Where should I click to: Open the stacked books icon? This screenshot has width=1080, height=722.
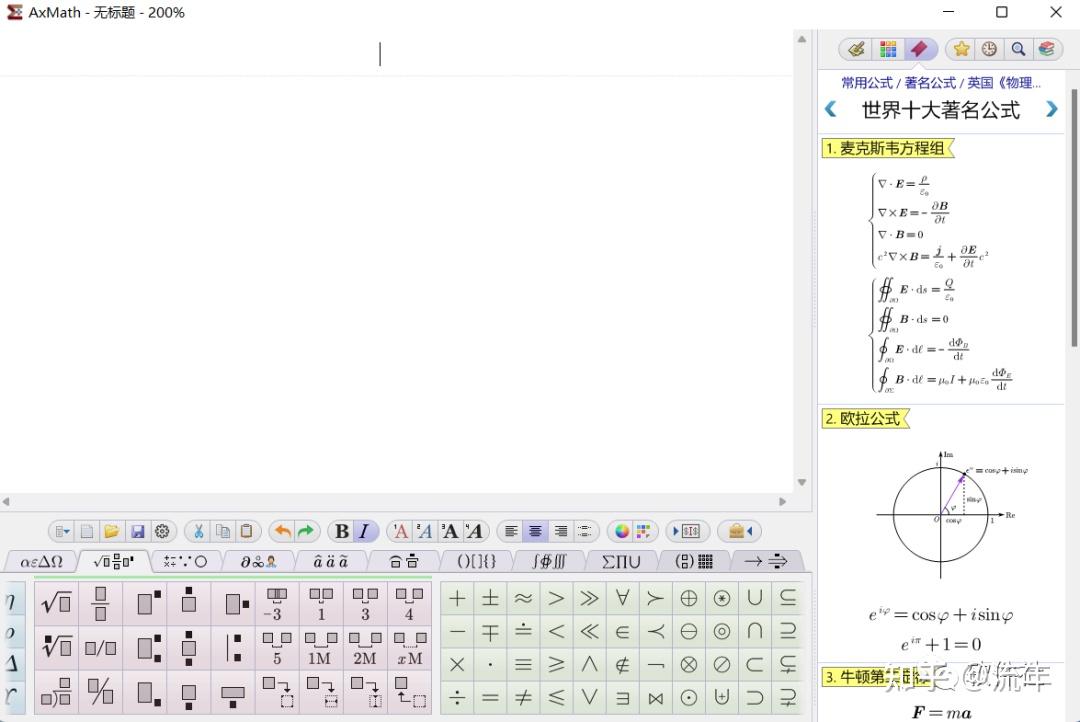pos(1047,49)
